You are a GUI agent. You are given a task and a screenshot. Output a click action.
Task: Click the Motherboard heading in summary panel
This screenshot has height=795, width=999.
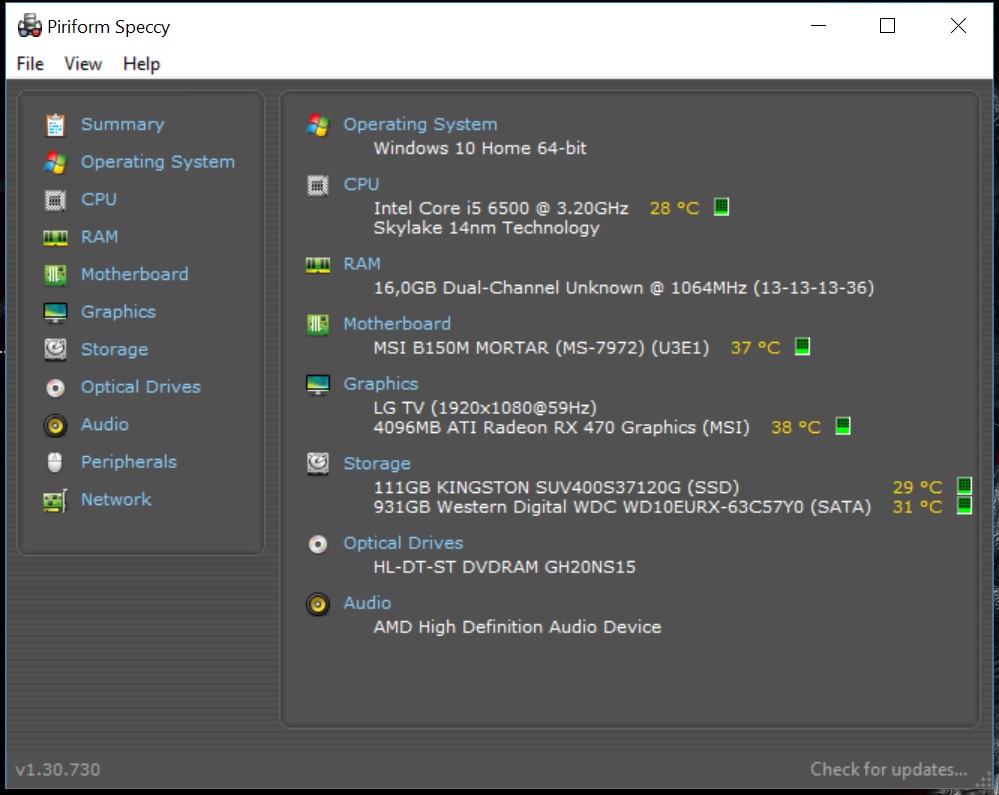397,324
